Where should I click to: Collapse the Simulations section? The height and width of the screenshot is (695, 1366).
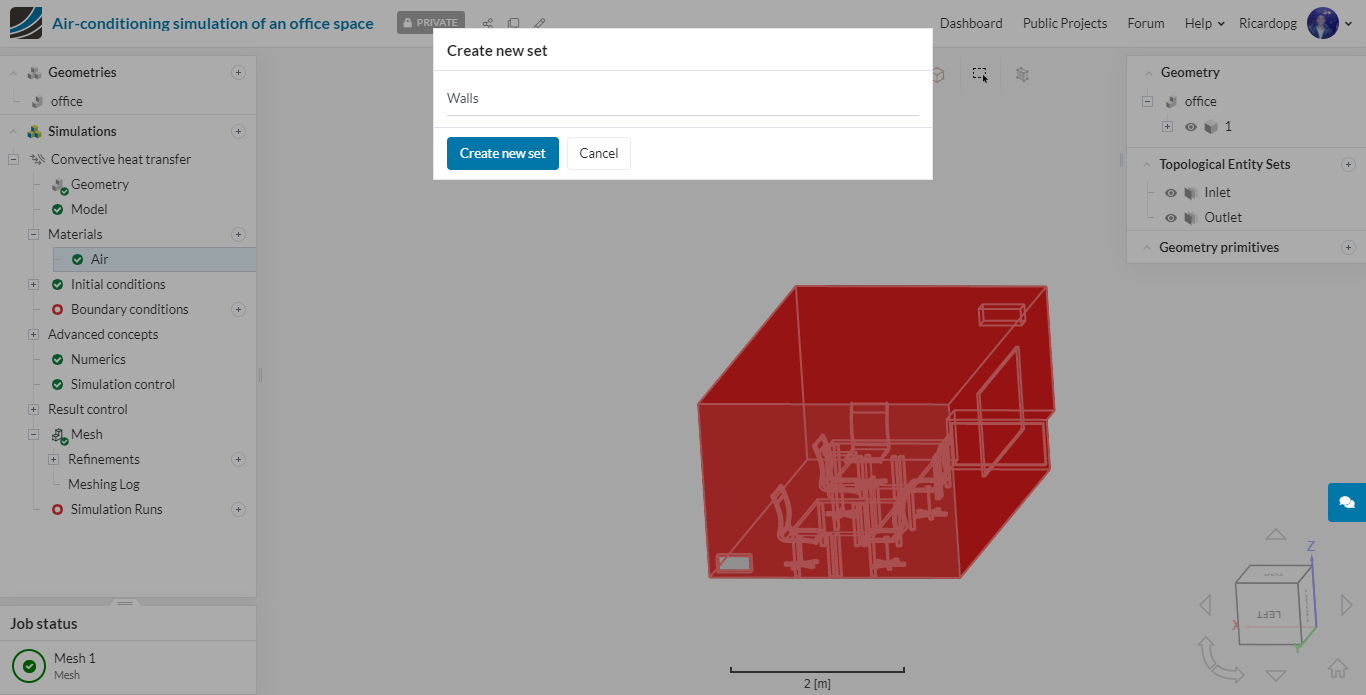pos(13,131)
